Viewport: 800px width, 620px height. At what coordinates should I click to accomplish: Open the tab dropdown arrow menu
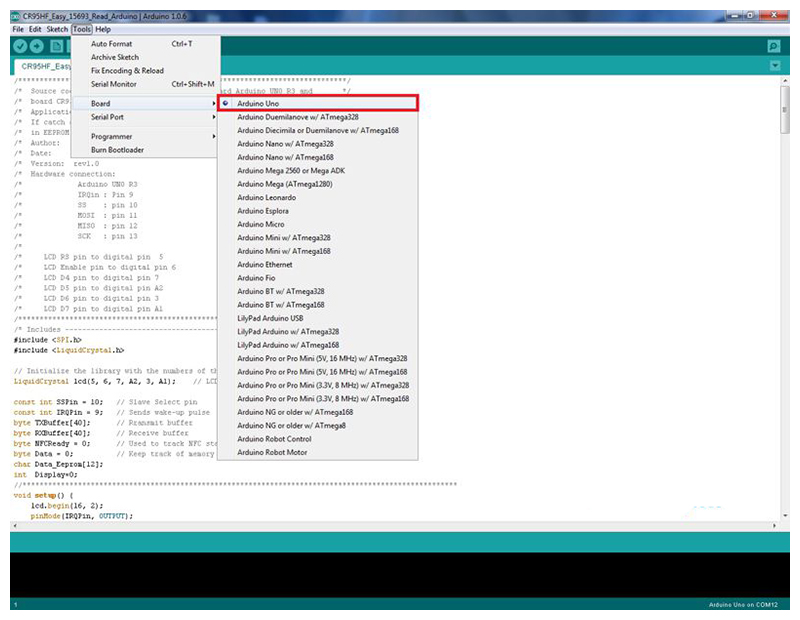tap(775, 66)
